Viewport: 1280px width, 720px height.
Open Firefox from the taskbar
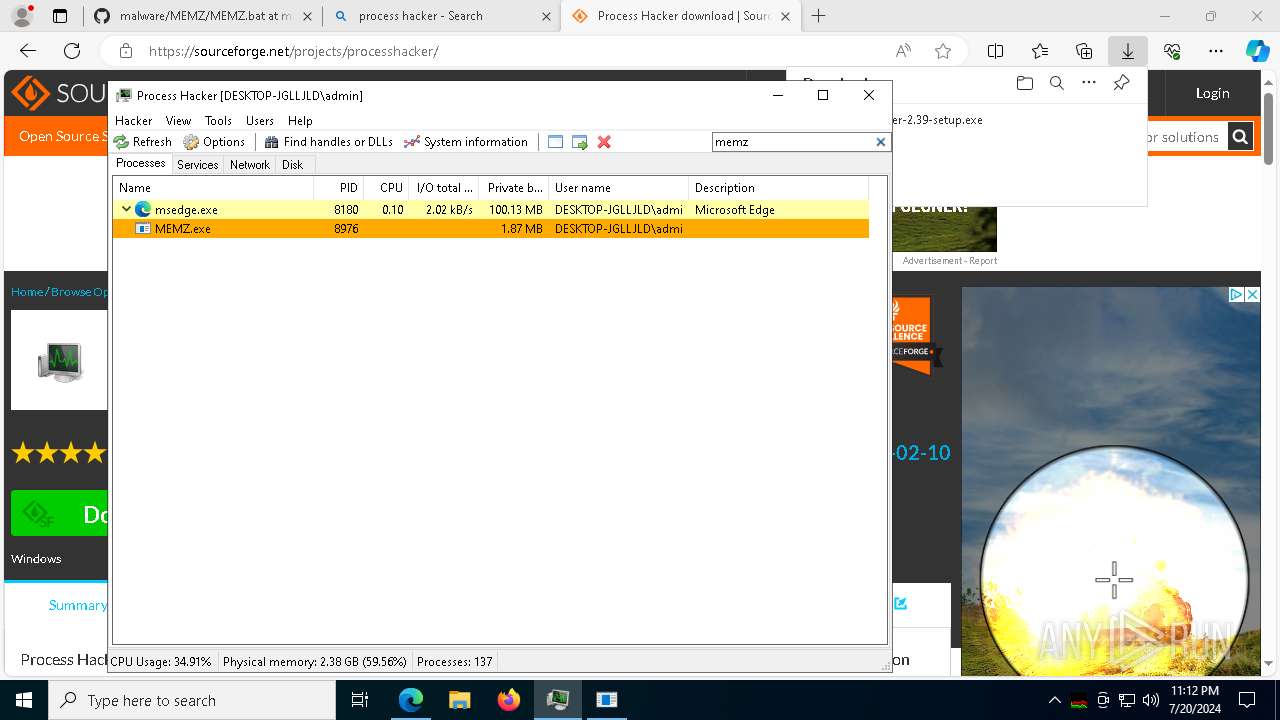(509, 700)
